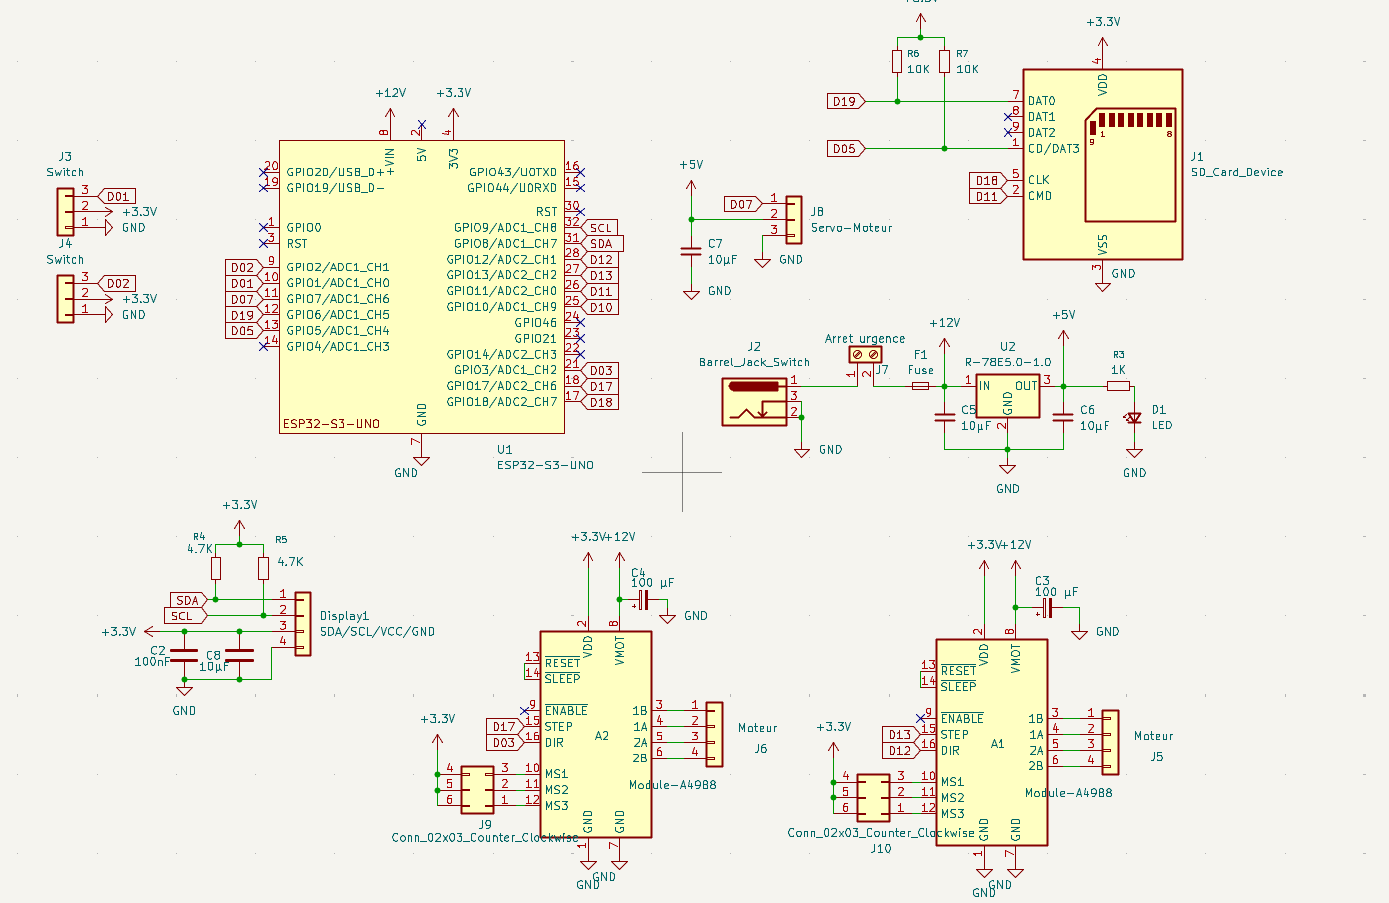The image size is (1389, 903).
Task: Select capacitor C8 symbol
Action: (x=240, y=655)
